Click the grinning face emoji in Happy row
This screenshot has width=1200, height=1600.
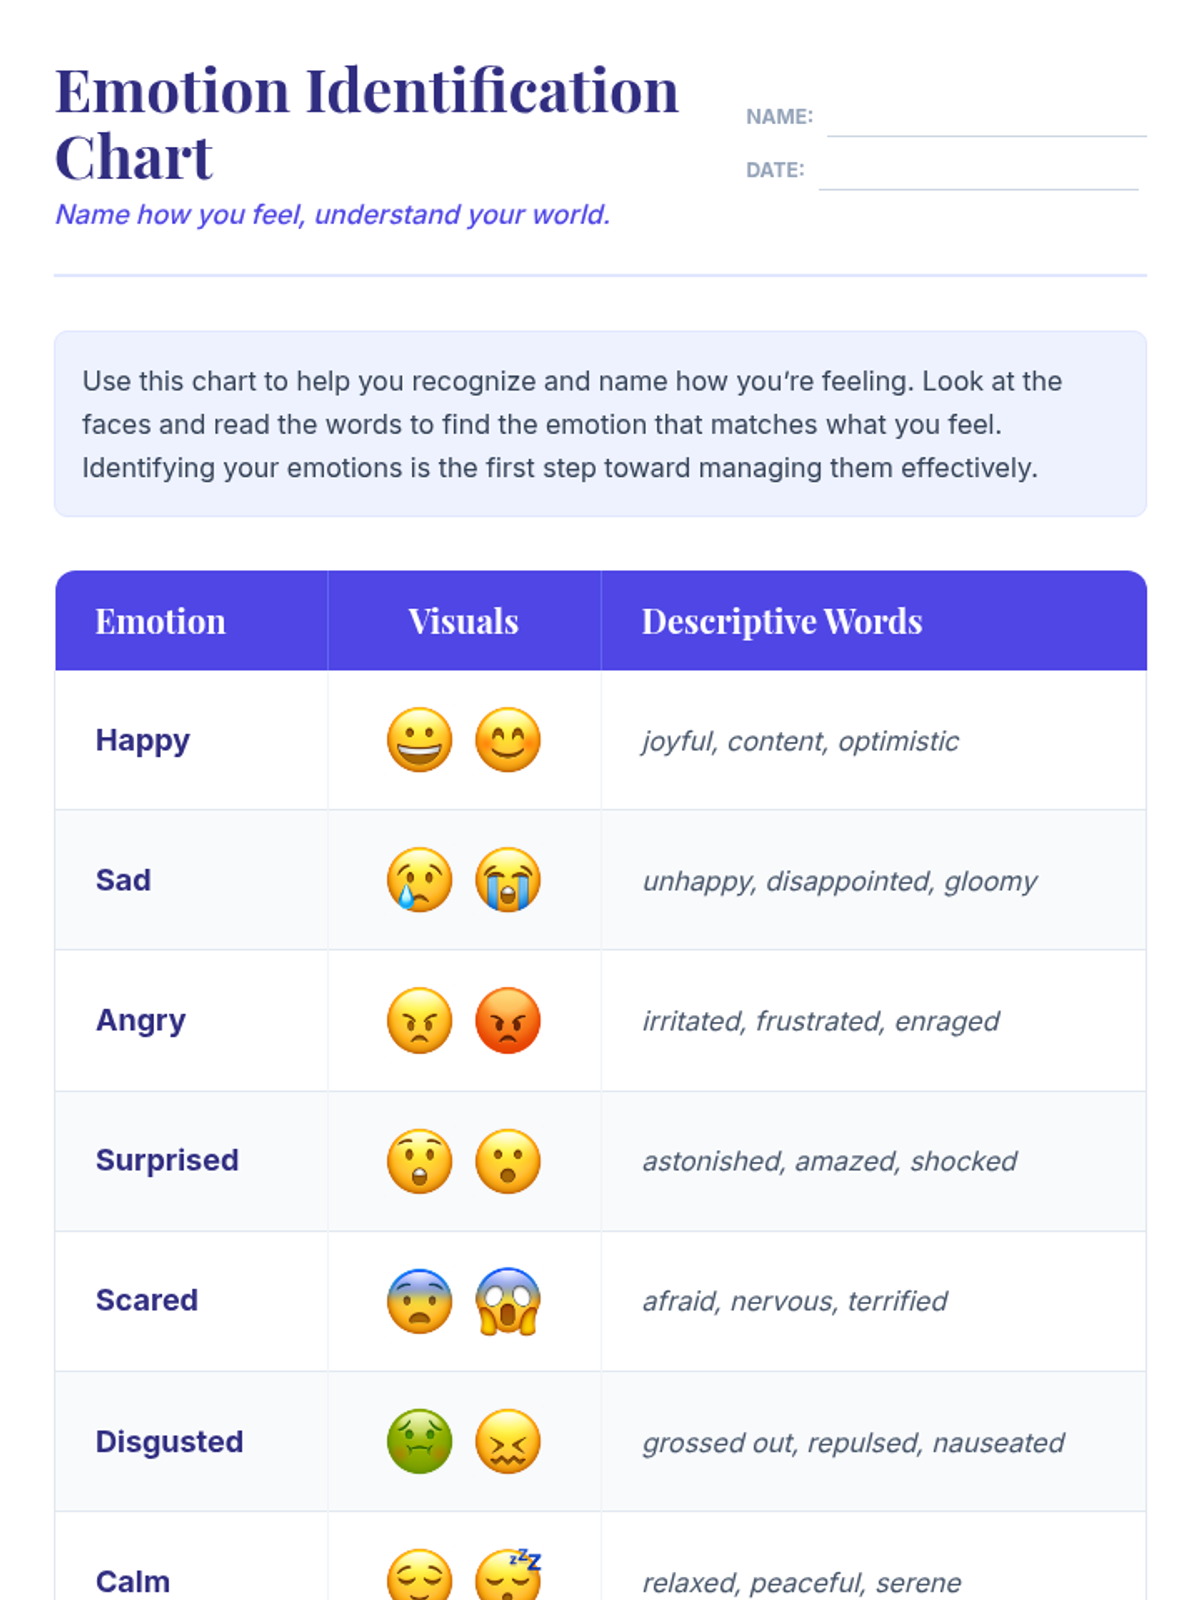(420, 740)
